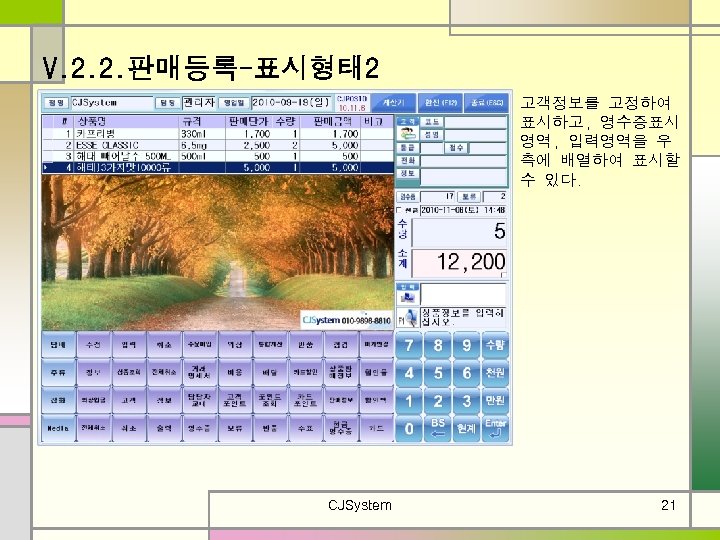Click the white barcode input field
This screenshot has height=540, width=720.
click(x=463, y=294)
